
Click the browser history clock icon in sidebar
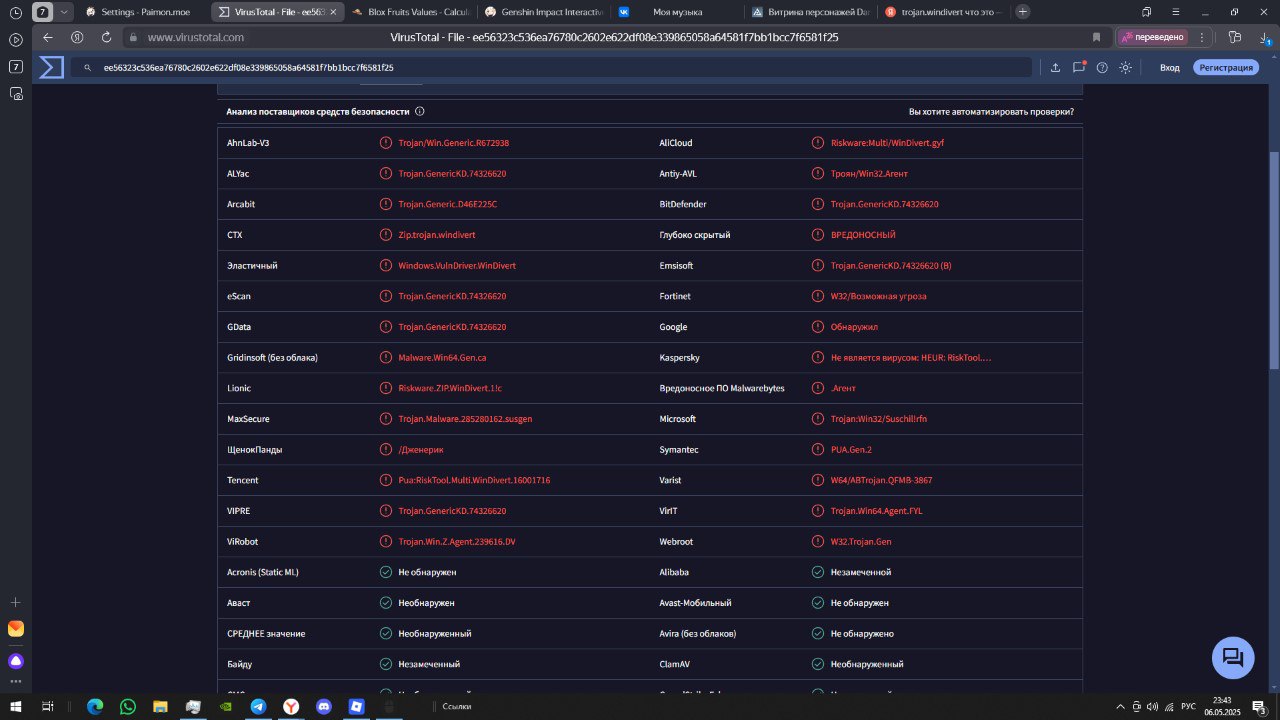click(x=16, y=13)
